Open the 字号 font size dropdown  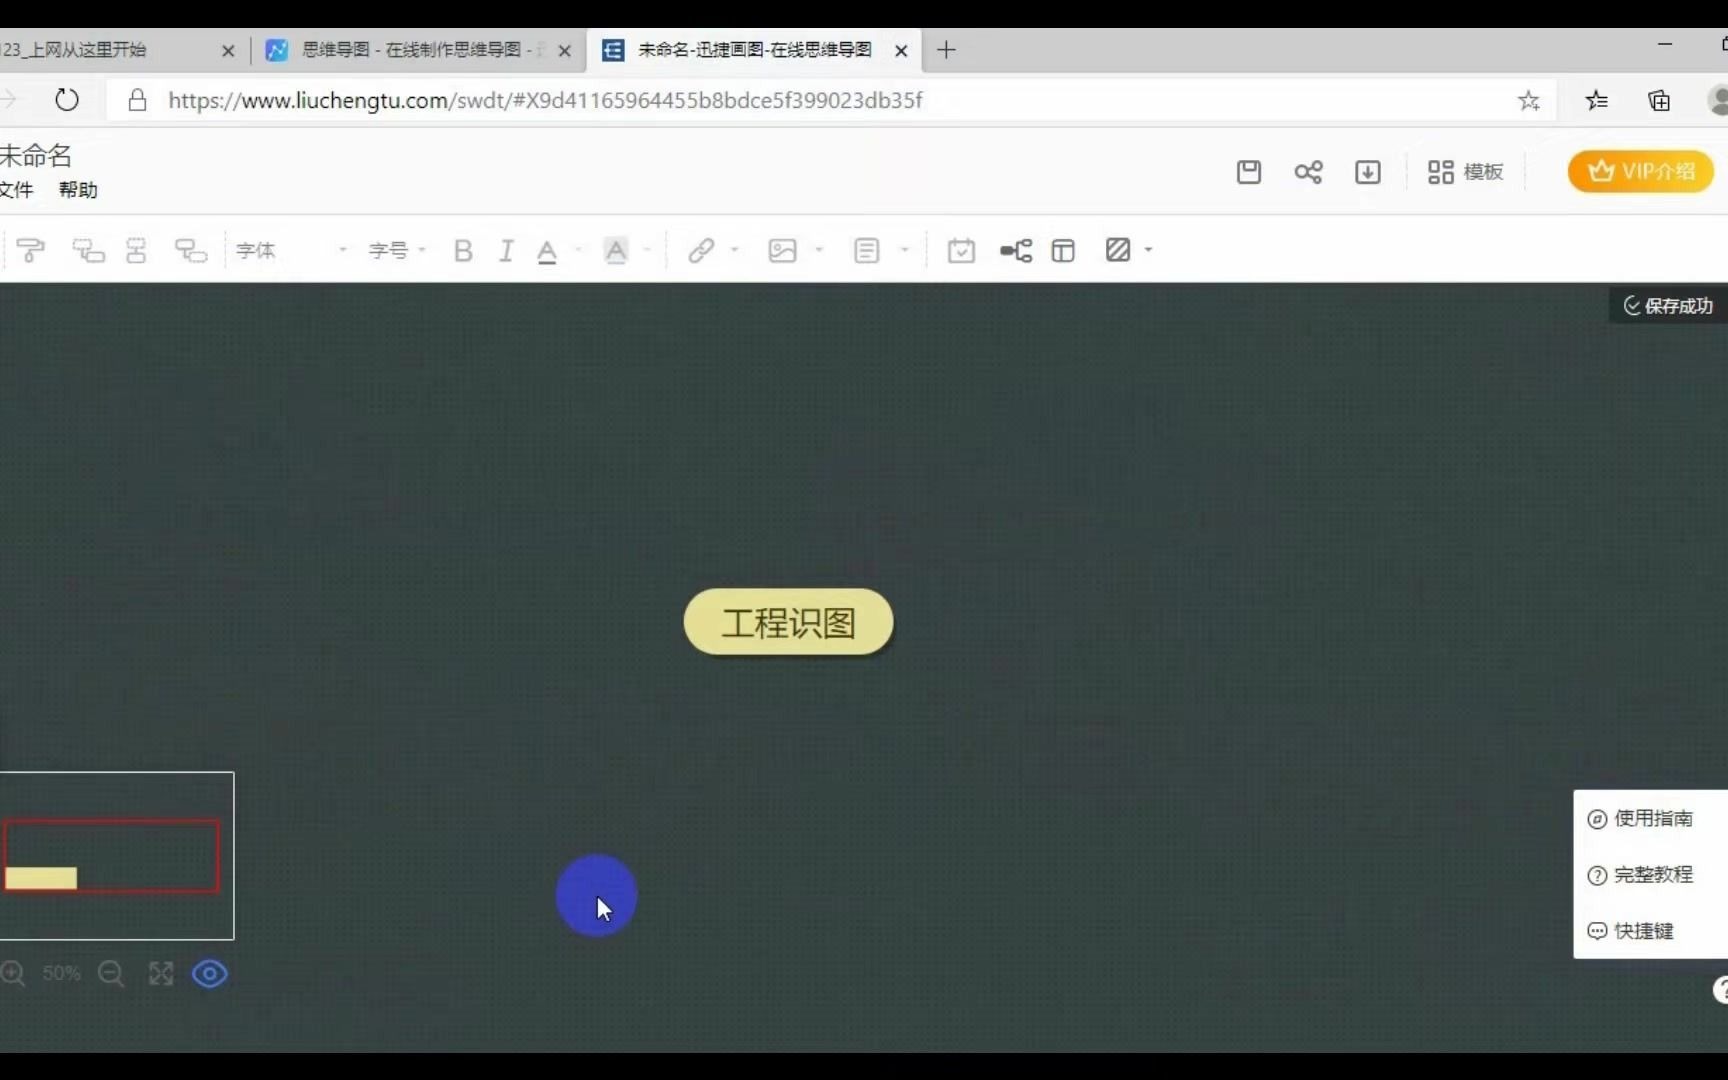(x=397, y=250)
